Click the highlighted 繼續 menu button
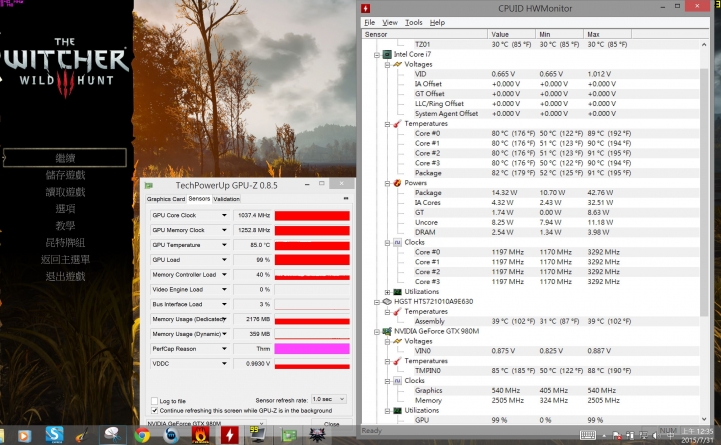 [65, 158]
